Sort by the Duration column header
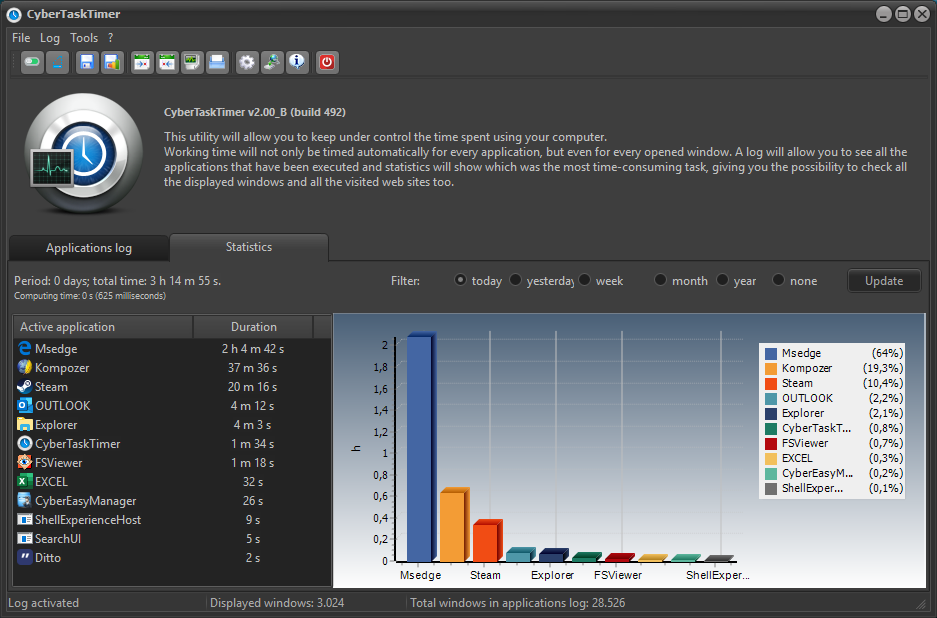This screenshot has width=937, height=618. pyautogui.click(x=253, y=327)
